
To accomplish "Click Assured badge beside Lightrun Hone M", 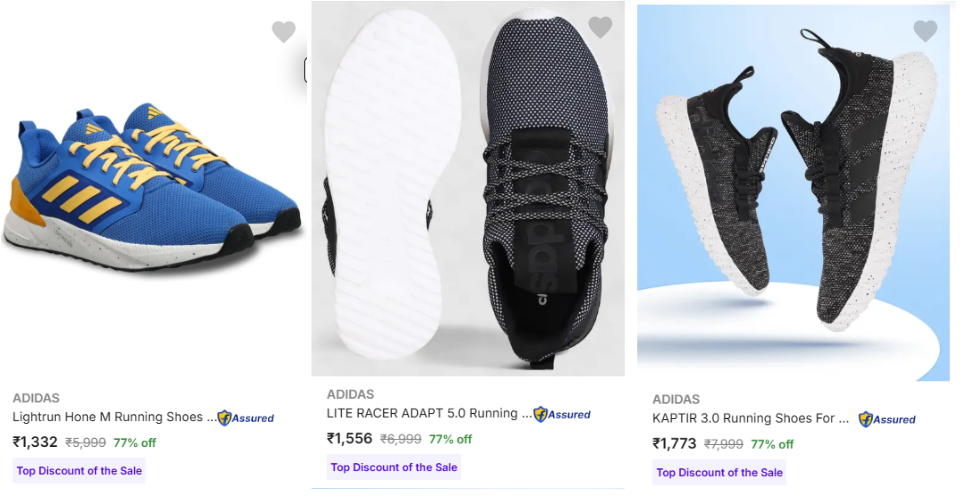I will click(245, 418).
